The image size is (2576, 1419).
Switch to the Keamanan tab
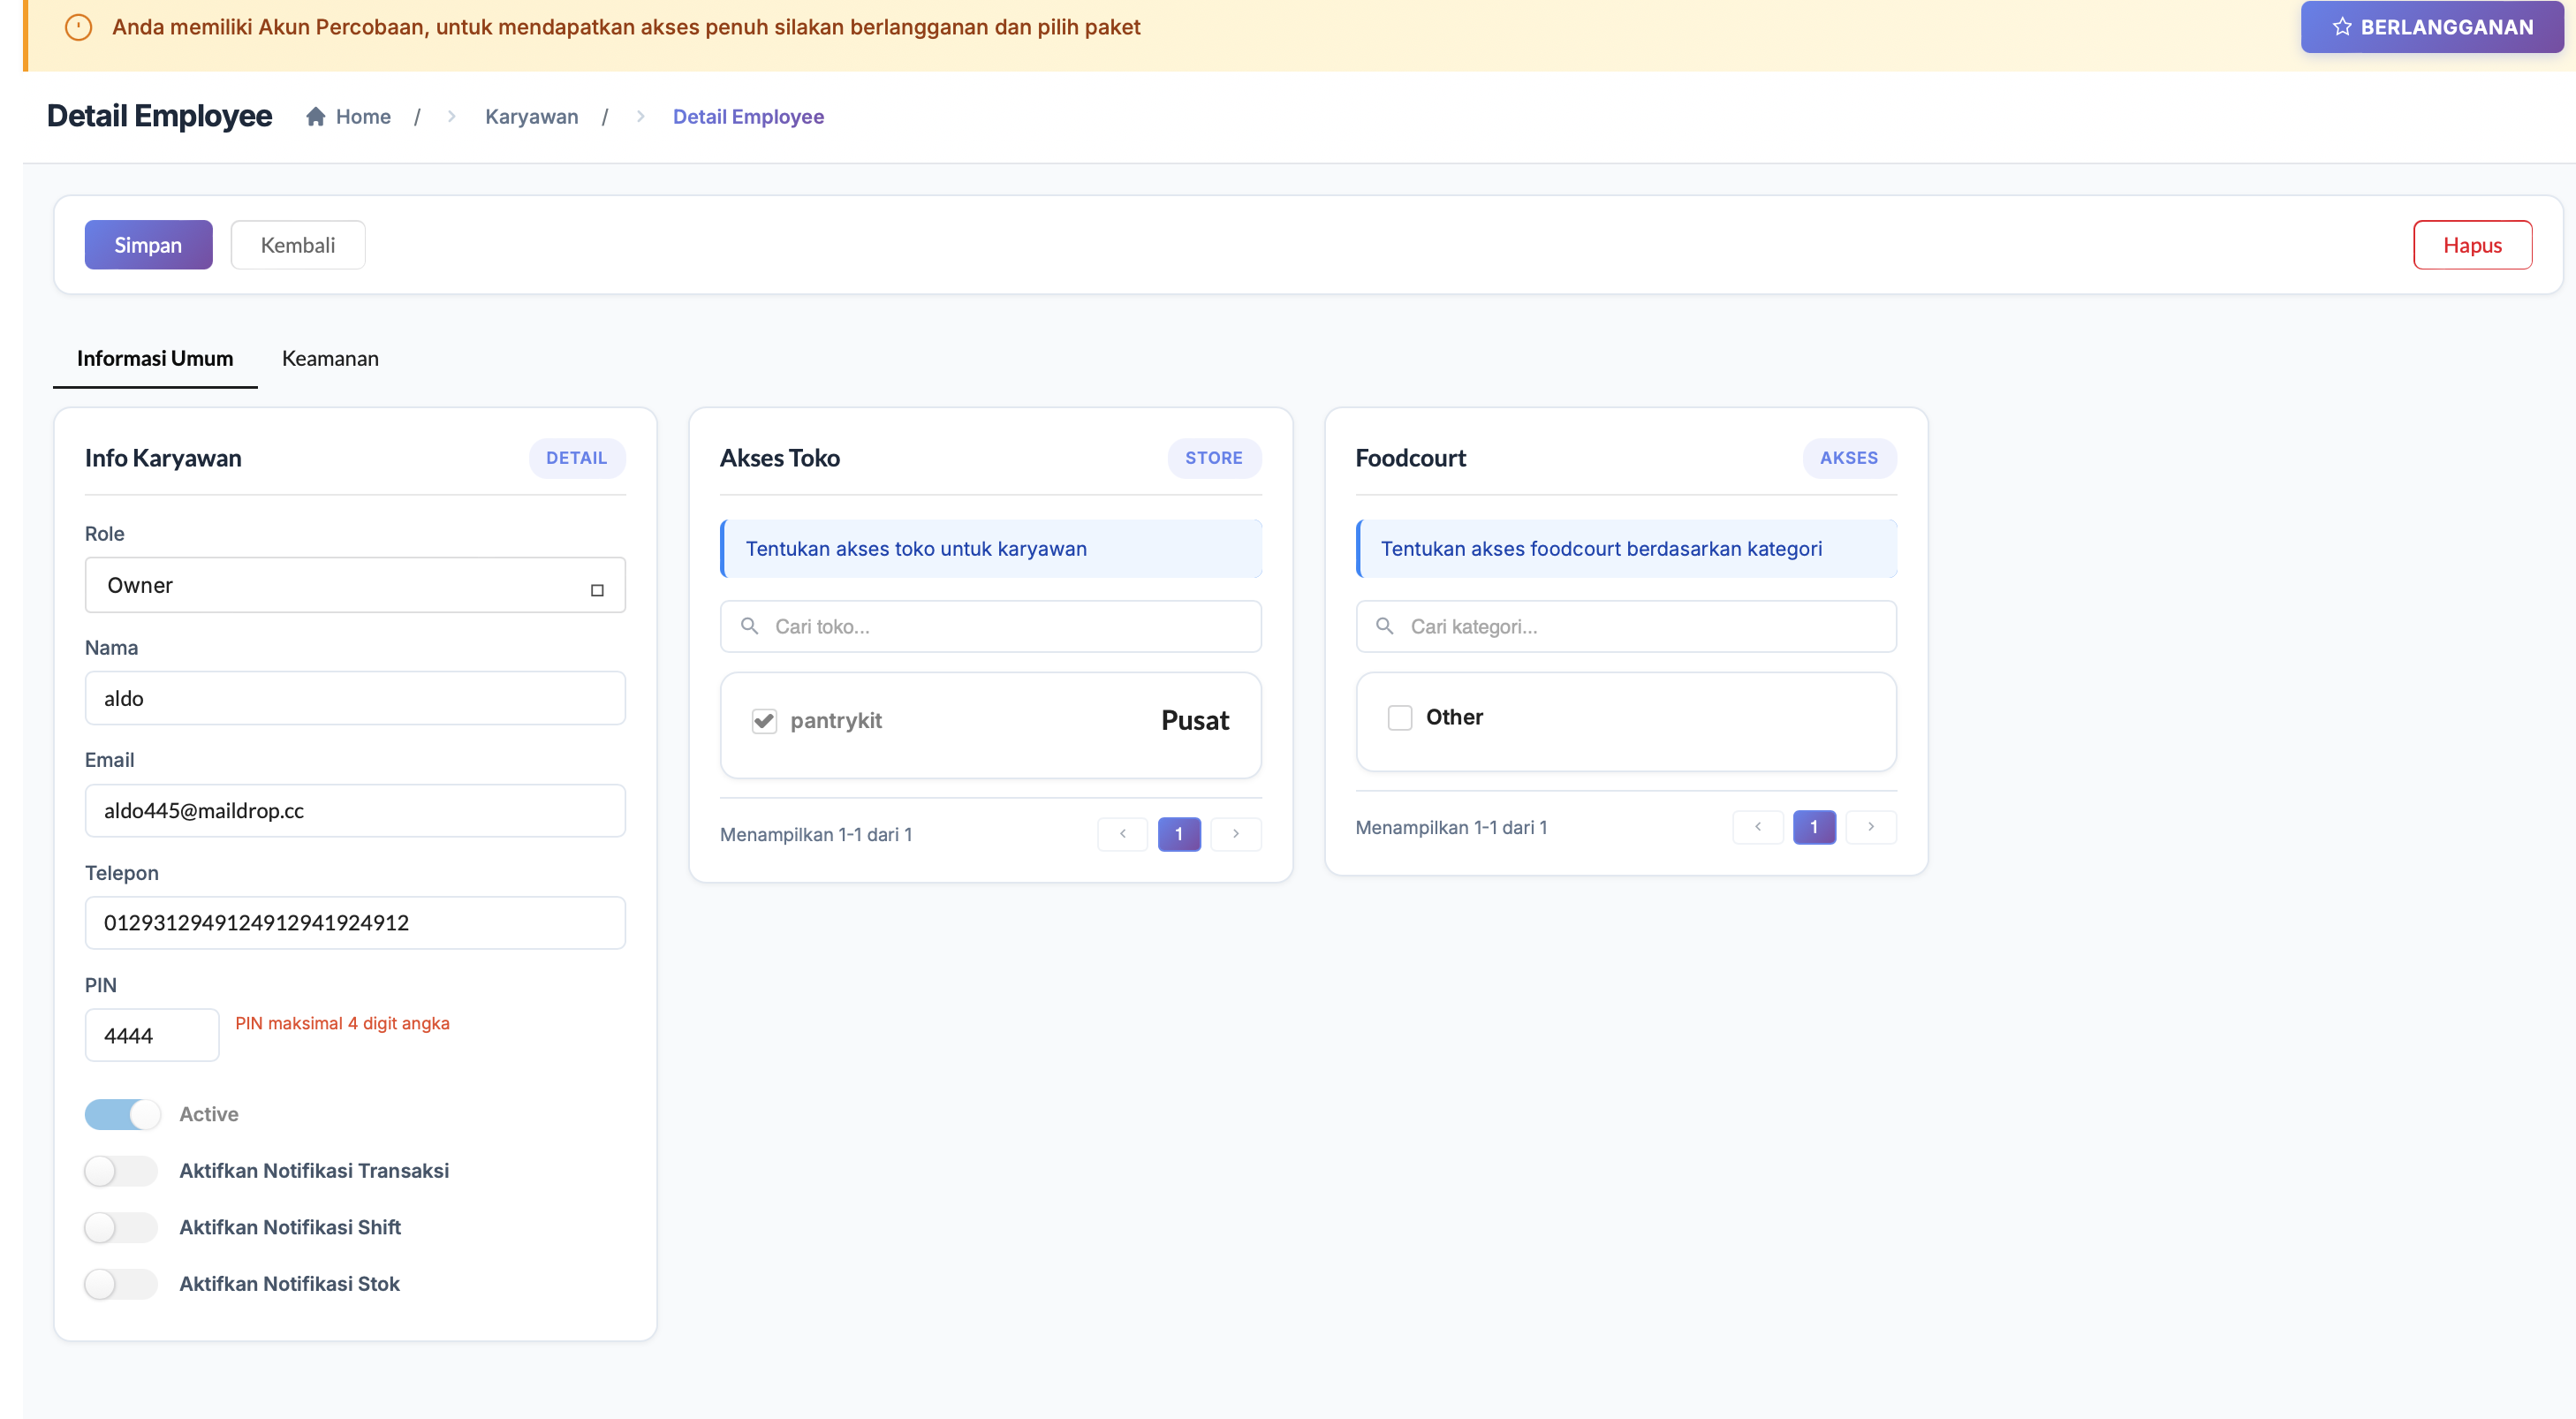pyautogui.click(x=330, y=358)
